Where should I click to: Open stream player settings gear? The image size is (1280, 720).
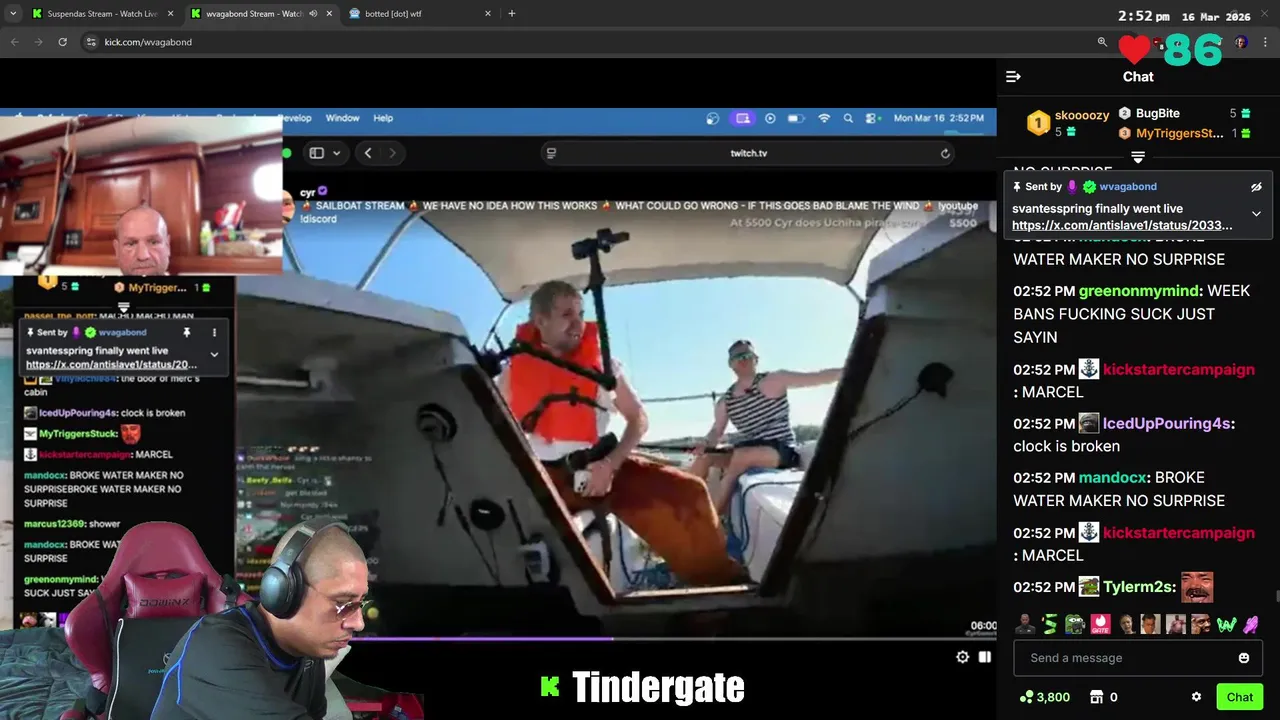(x=962, y=657)
